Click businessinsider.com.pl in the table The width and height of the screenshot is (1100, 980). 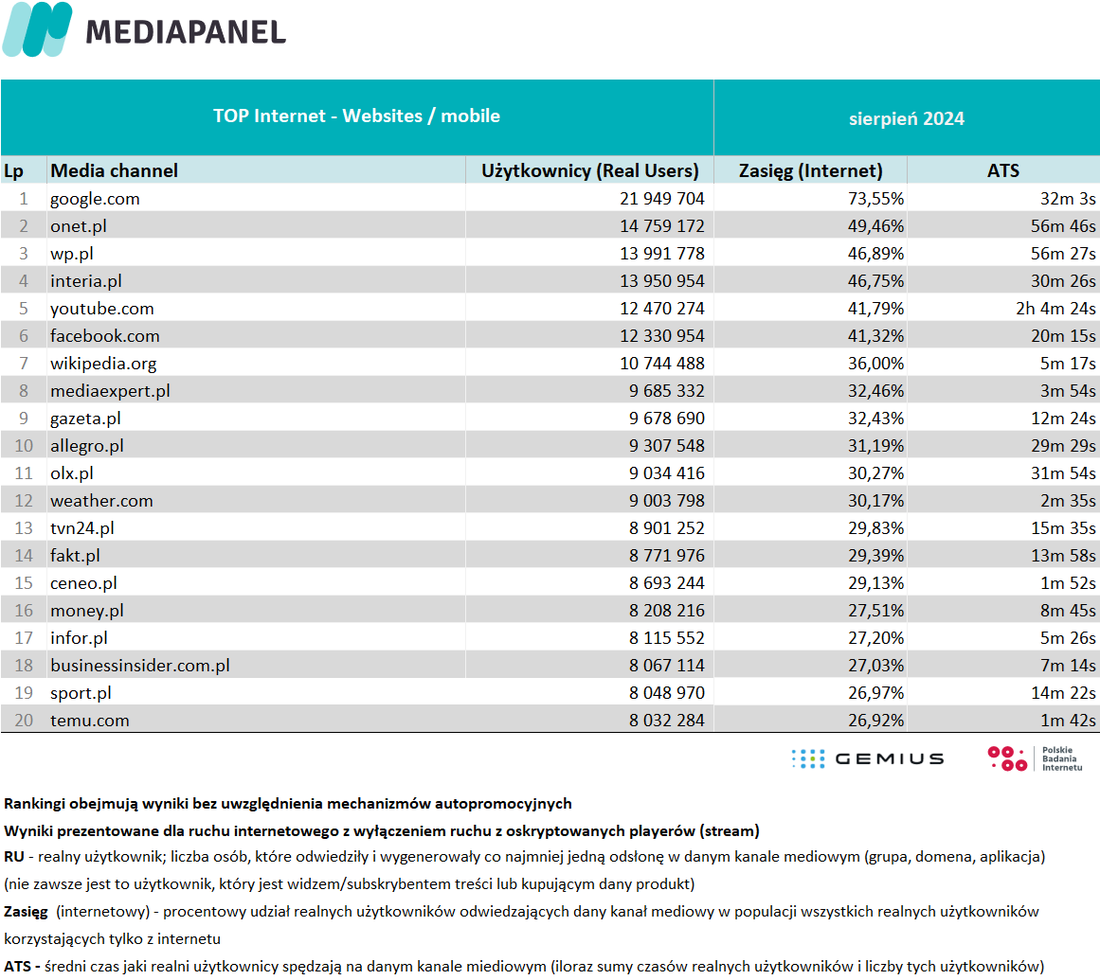point(140,665)
